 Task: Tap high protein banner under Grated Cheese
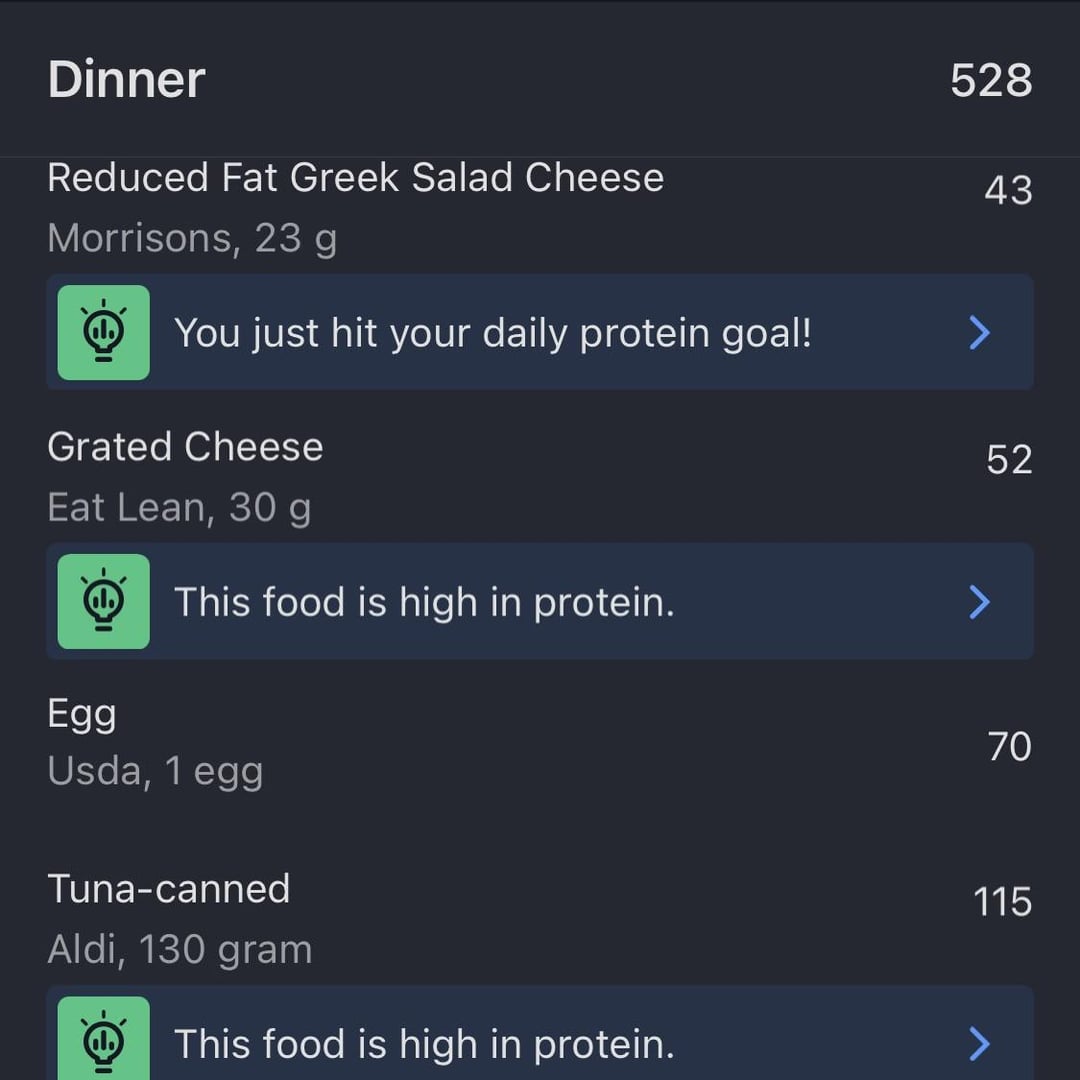point(540,601)
